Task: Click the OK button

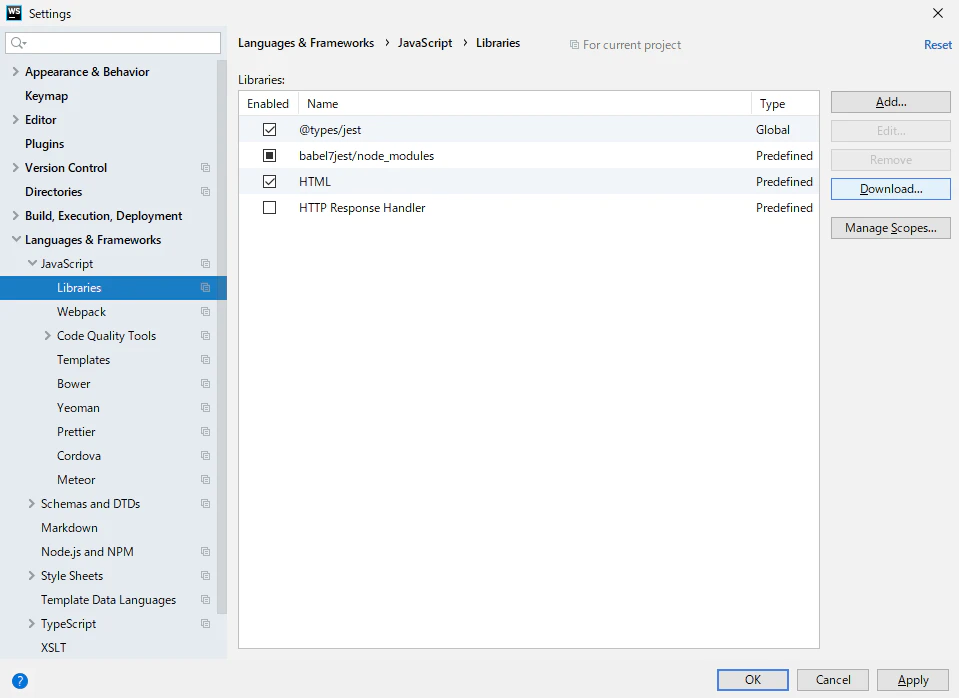Action: [x=753, y=680]
